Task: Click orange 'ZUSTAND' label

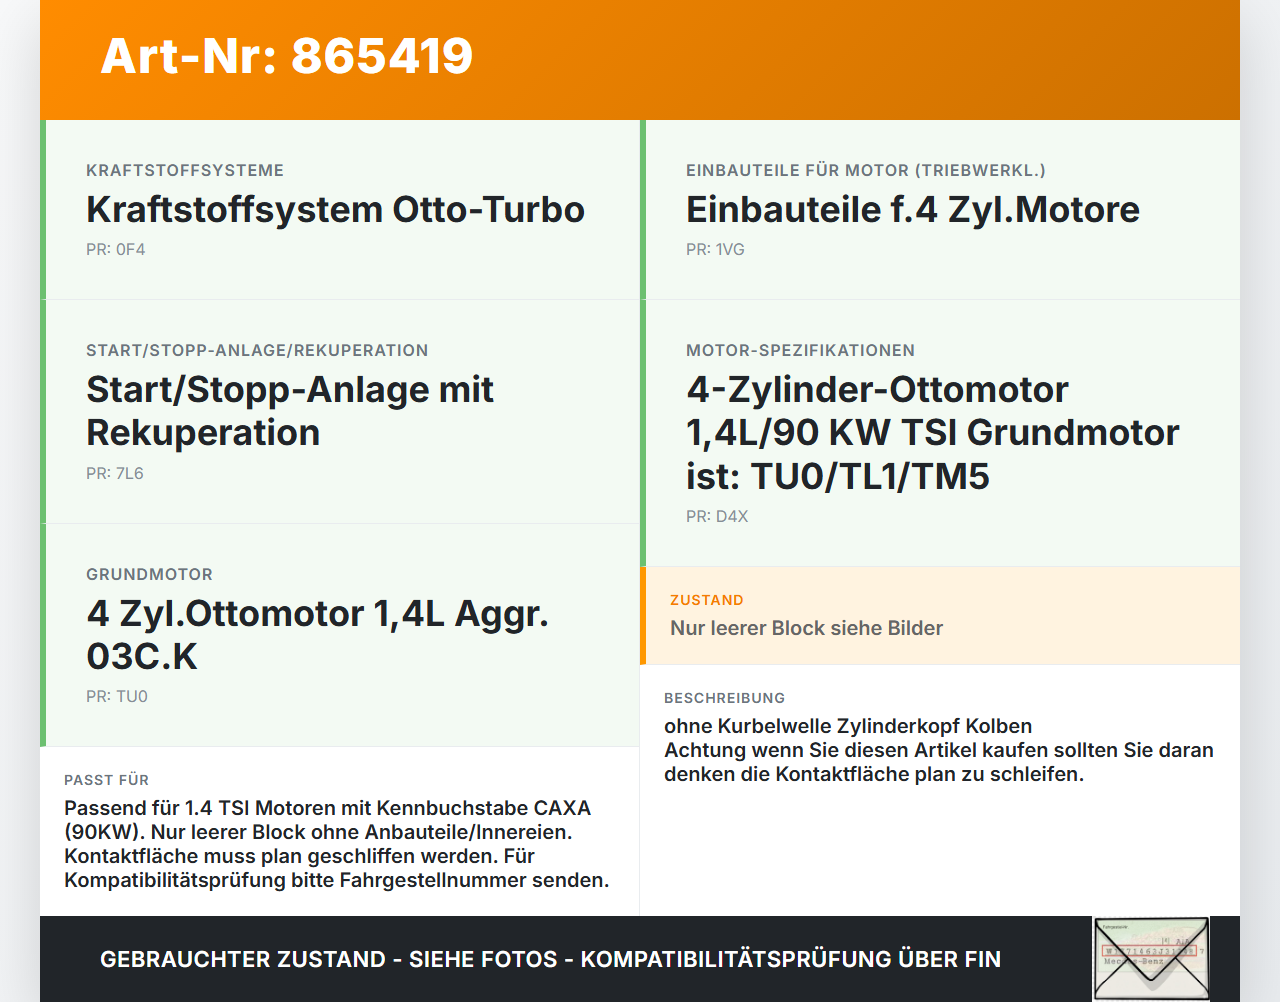Action: click(x=706, y=600)
